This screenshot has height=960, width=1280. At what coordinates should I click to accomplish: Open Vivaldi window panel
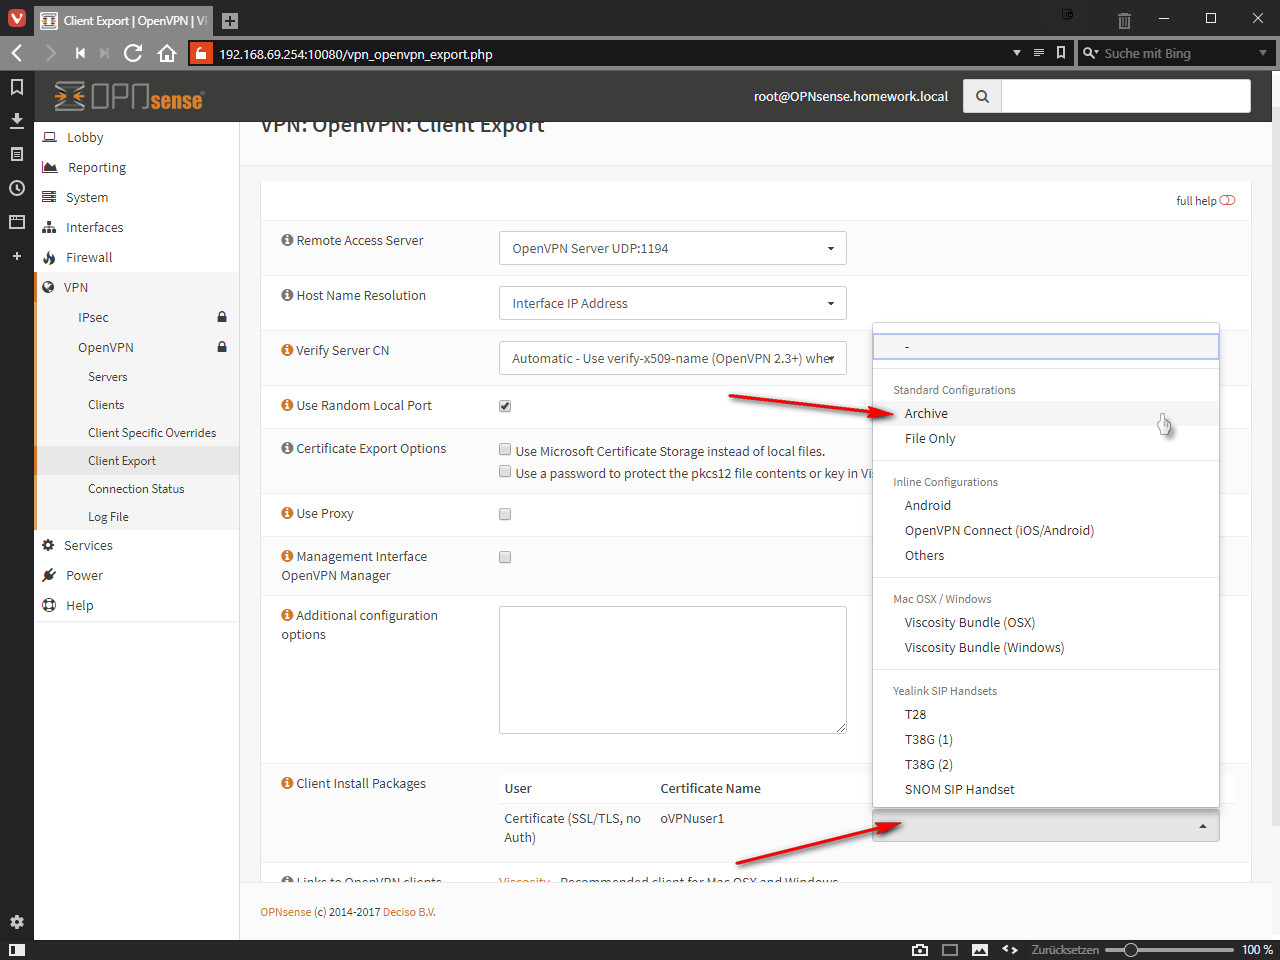[x=17, y=222]
